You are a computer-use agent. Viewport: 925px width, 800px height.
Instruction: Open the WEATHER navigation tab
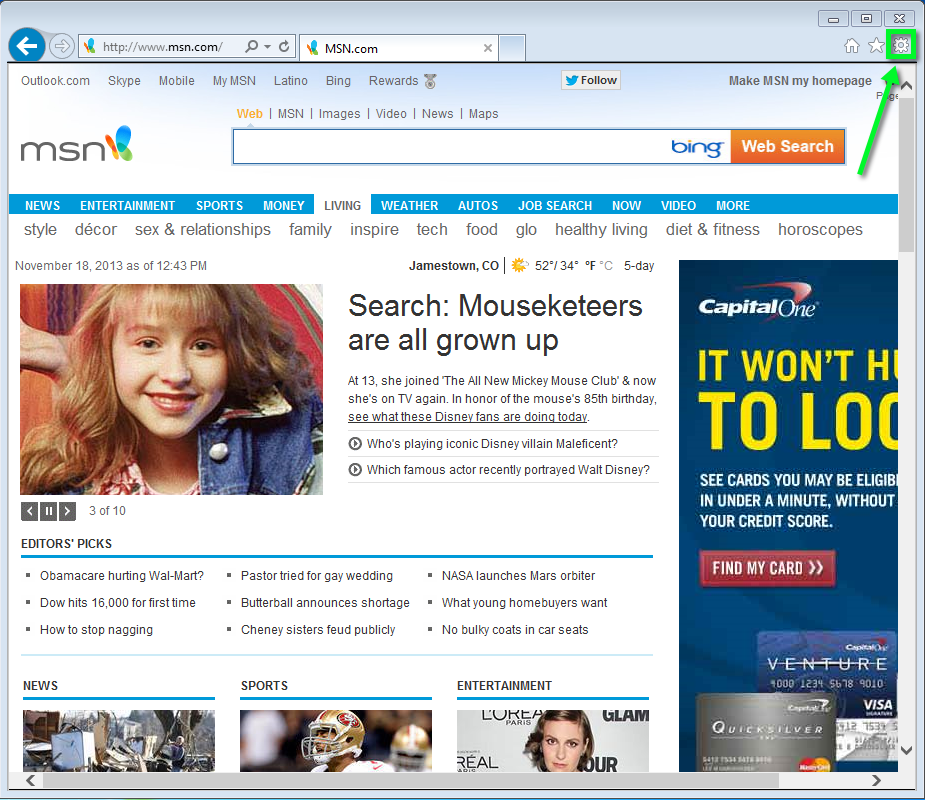409,205
